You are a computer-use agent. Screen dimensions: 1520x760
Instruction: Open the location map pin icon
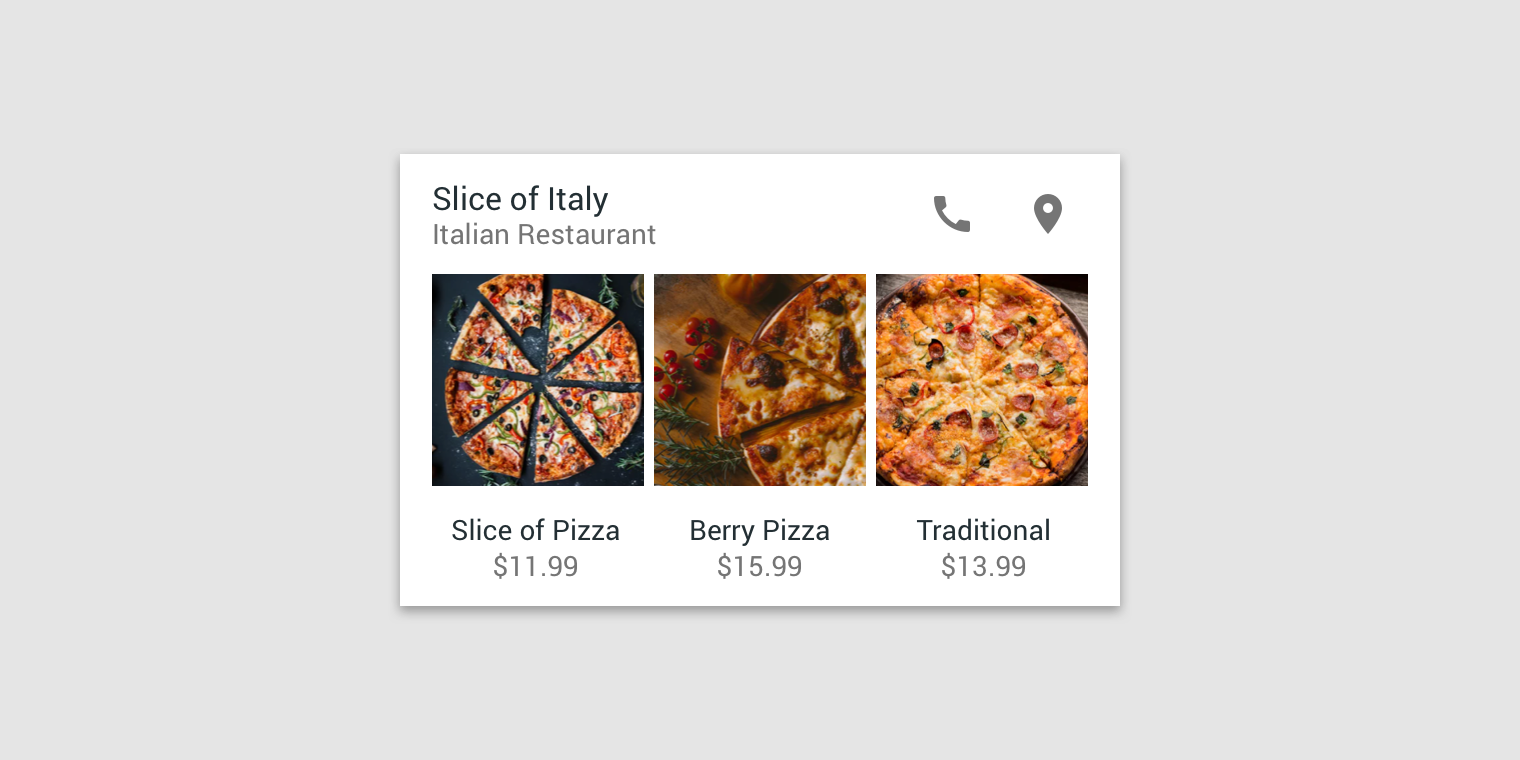pos(1047,214)
